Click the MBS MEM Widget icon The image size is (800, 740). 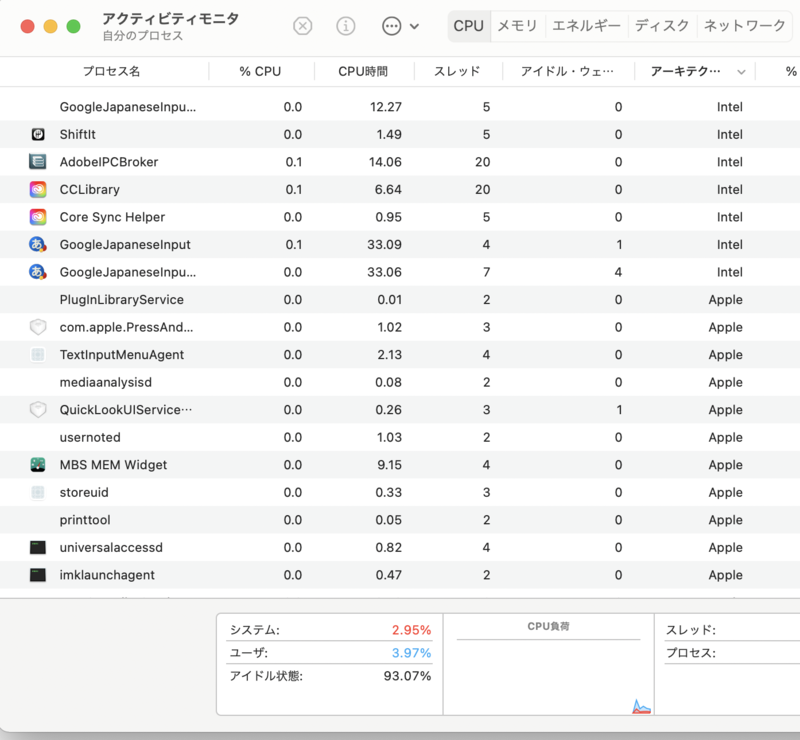38,465
